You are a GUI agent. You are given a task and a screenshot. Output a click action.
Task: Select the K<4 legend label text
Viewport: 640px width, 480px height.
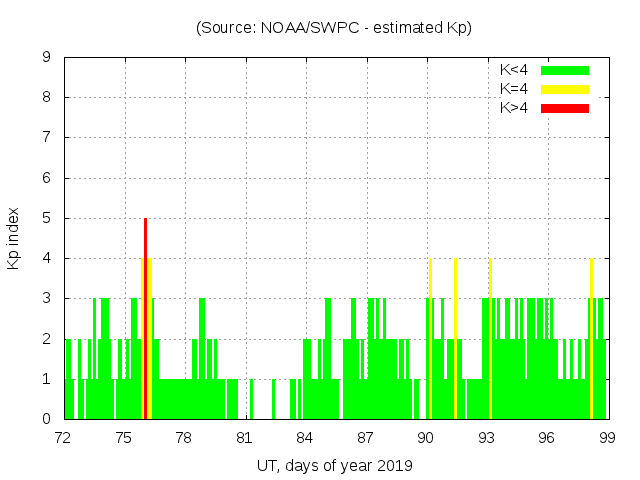[514, 70]
